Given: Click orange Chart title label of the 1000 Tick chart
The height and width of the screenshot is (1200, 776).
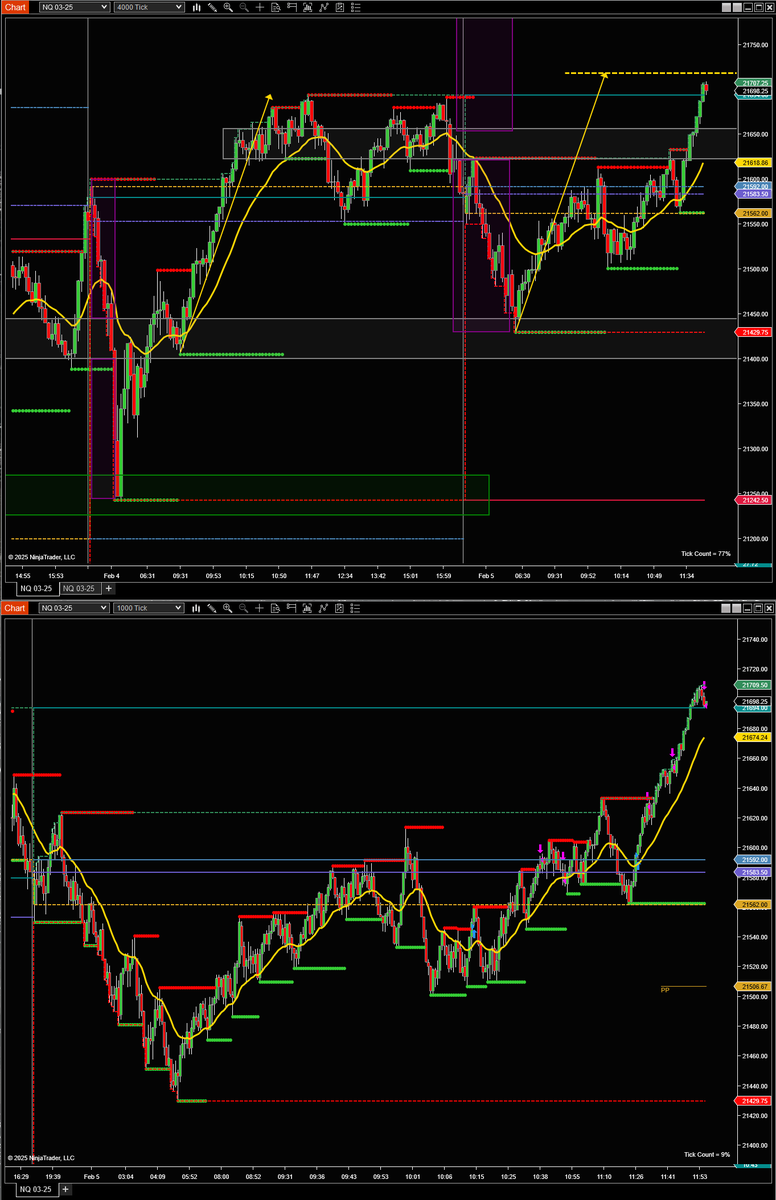Looking at the screenshot, I should pos(16,608).
